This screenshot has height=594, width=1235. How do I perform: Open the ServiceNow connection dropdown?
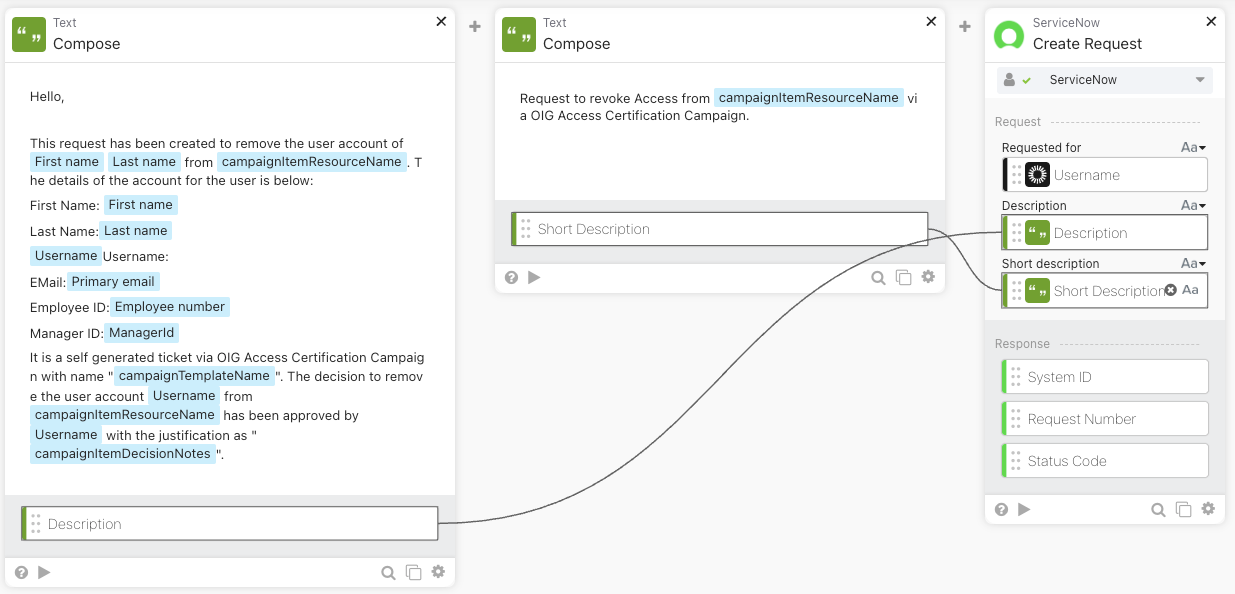pos(1200,80)
